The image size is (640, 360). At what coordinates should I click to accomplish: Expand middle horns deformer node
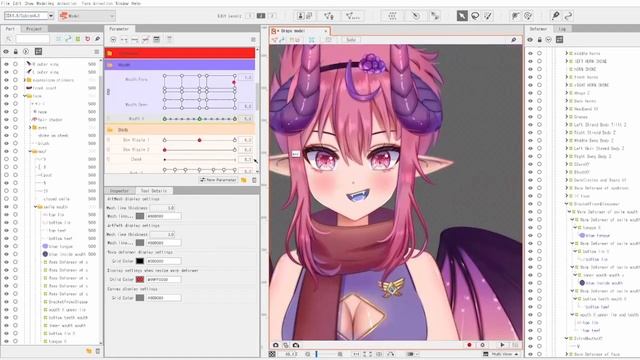567,53
